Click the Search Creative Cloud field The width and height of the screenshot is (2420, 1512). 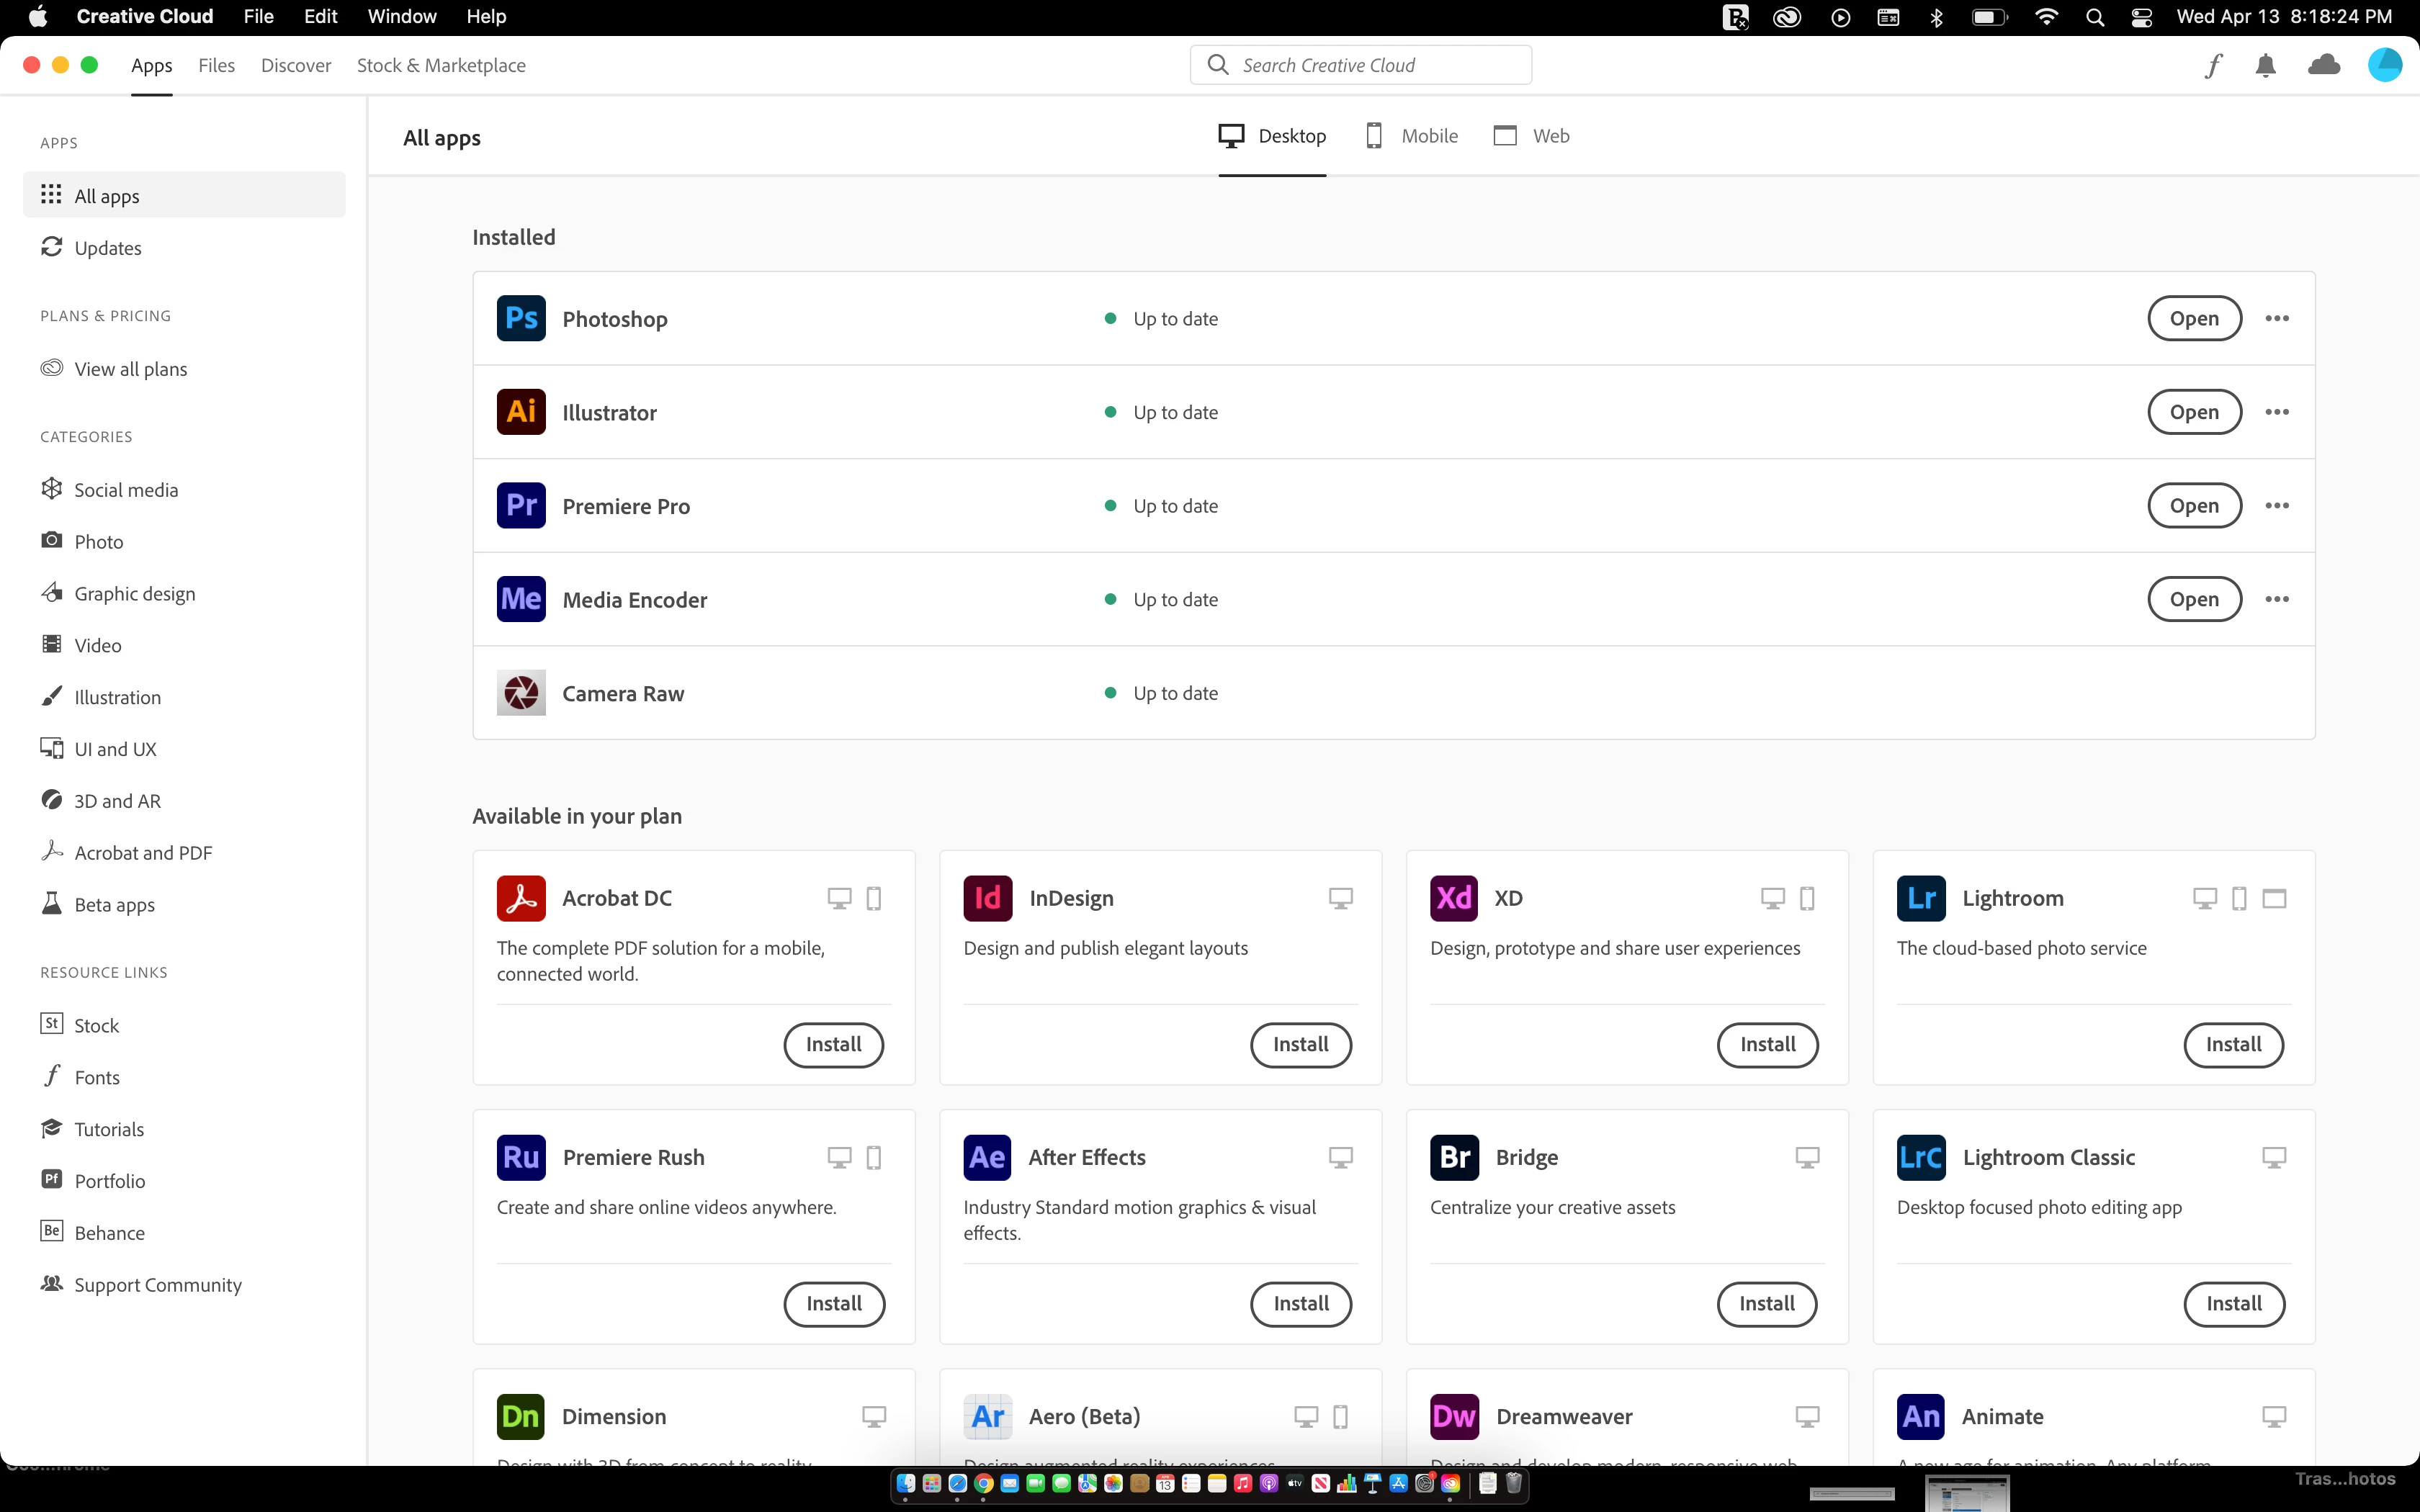(1360, 66)
